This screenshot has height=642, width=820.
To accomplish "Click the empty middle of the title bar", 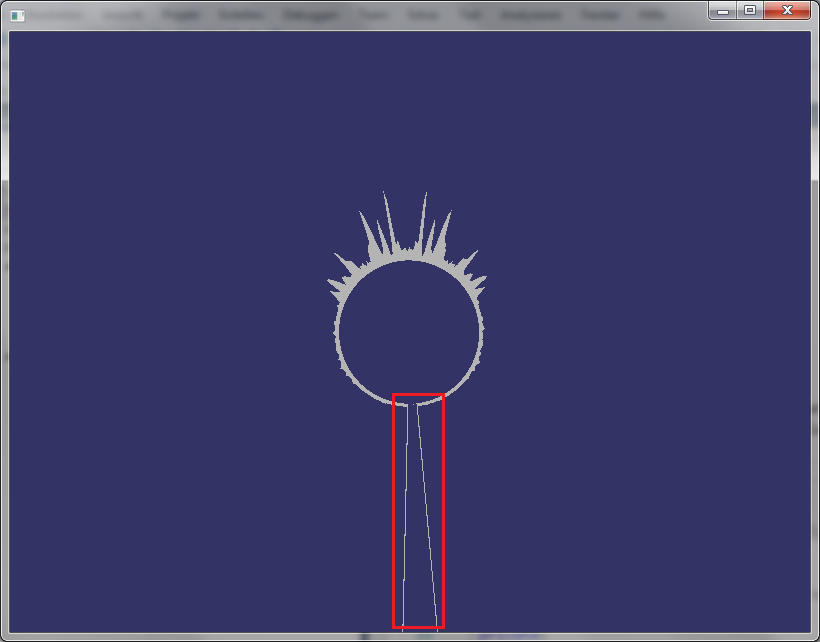I will 400,15.
